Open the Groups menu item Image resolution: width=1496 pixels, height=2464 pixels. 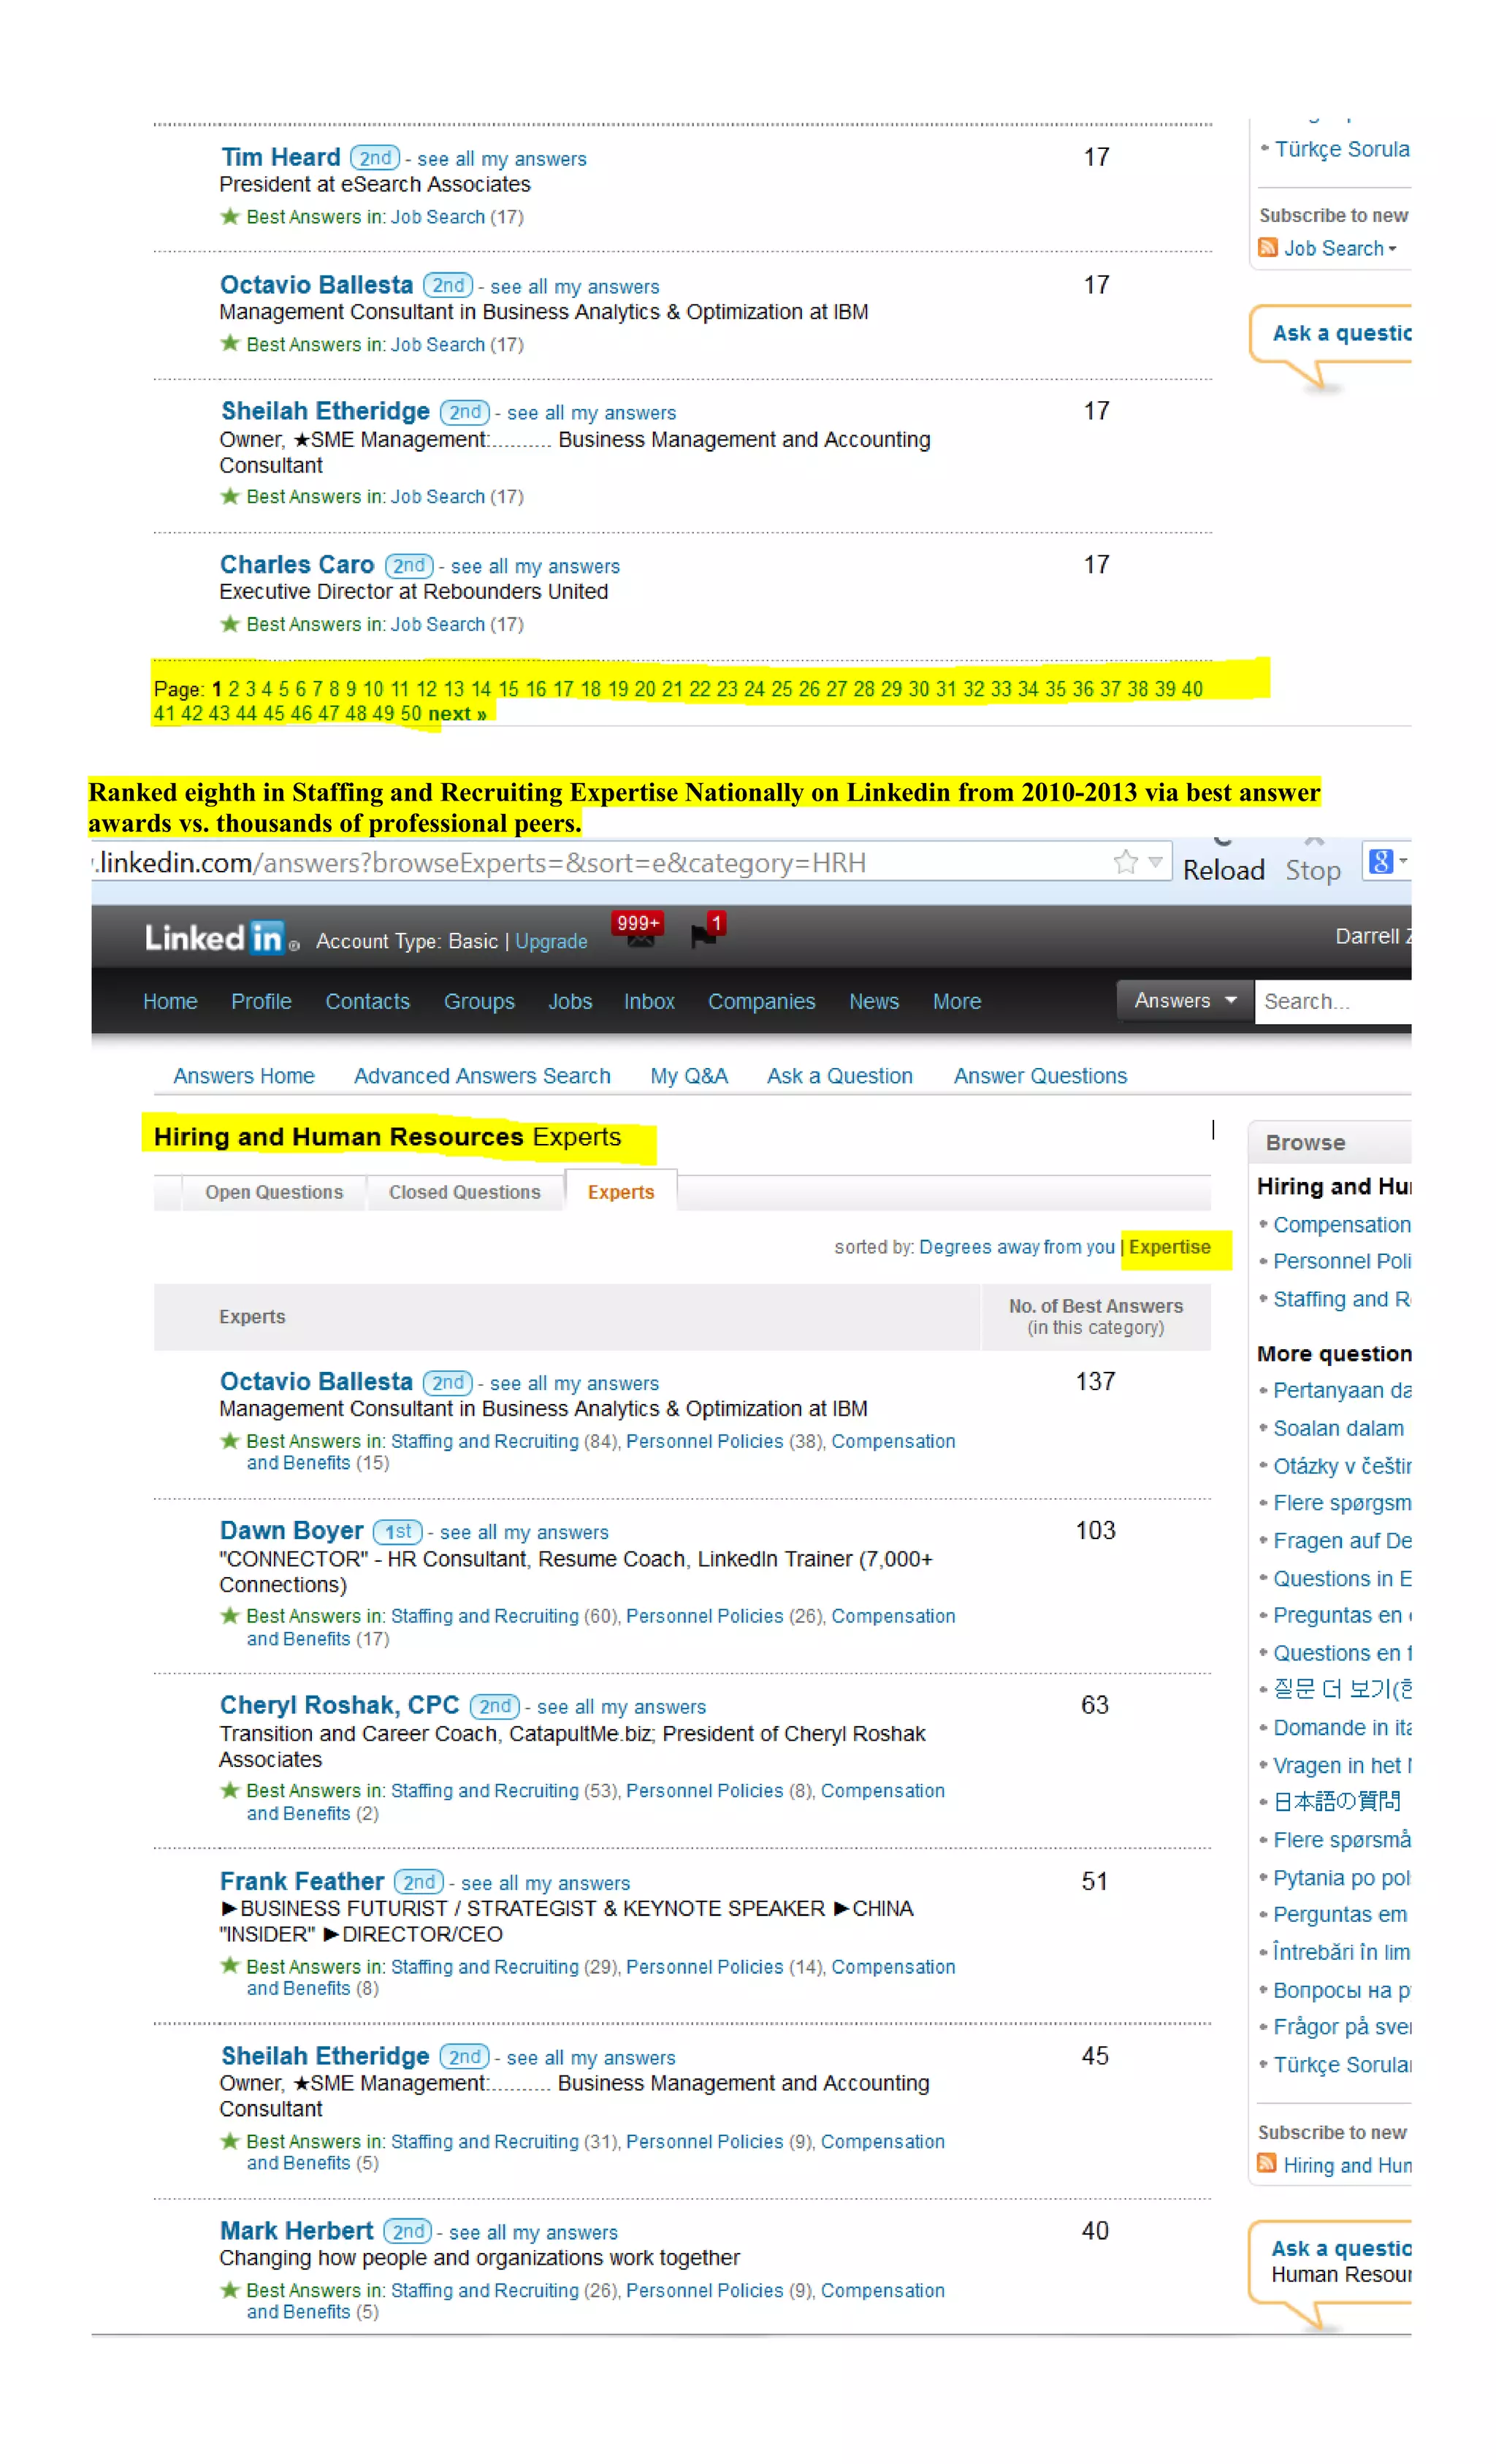(x=479, y=1001)
